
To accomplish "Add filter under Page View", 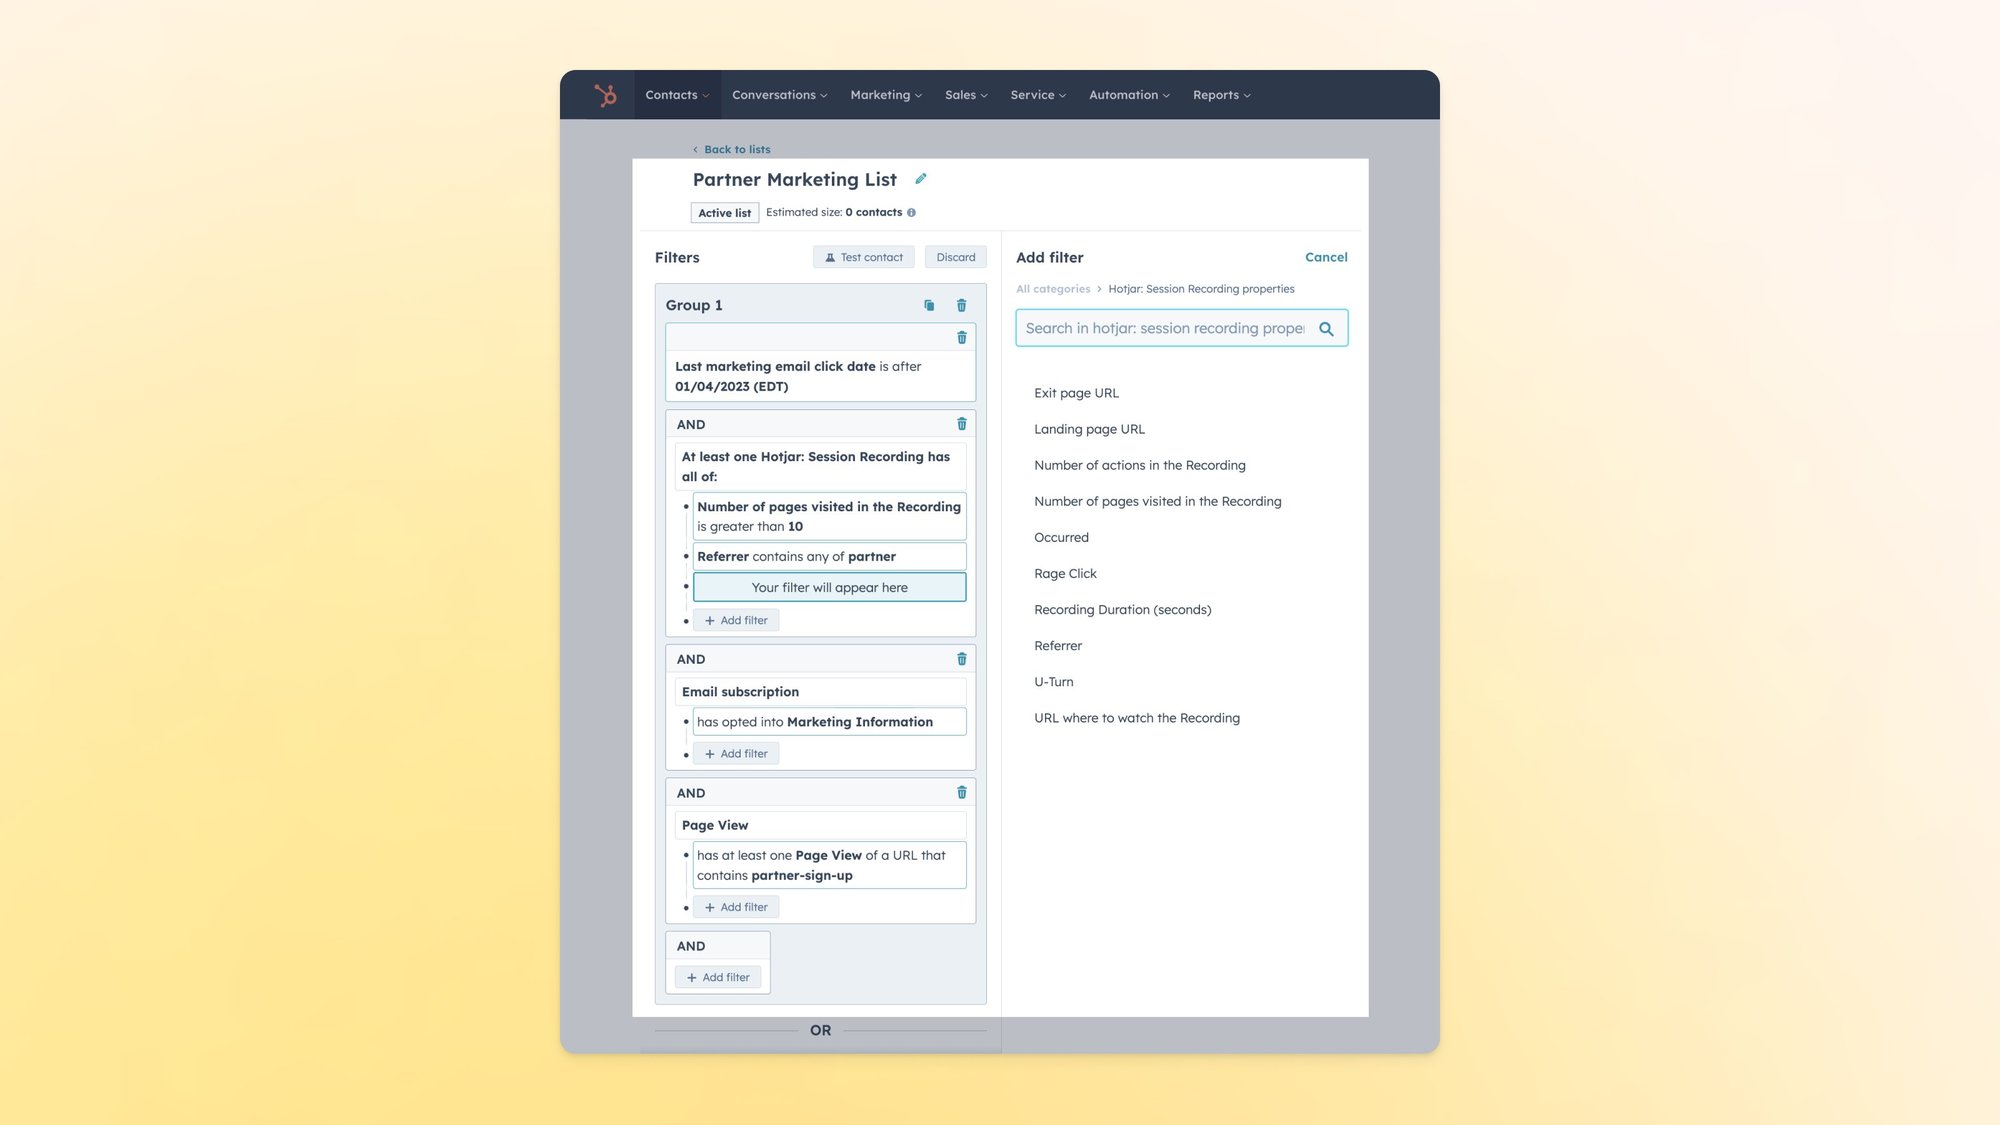I will click(736, 908).
